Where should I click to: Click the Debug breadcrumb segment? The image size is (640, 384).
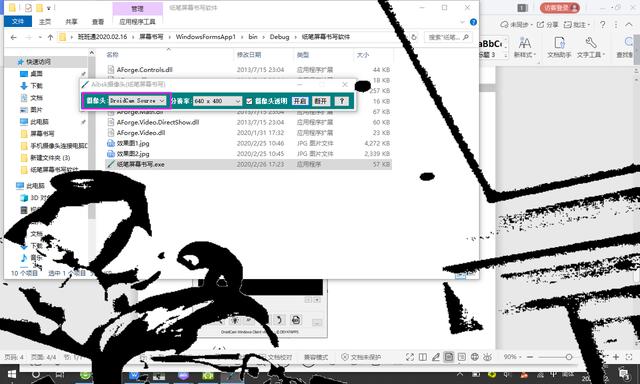(279, 37)
